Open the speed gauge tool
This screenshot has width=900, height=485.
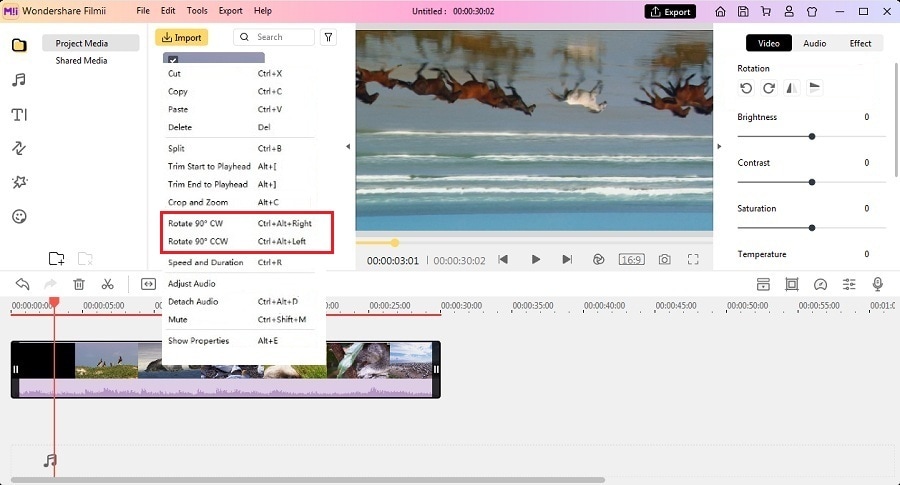tap(820, 284)
